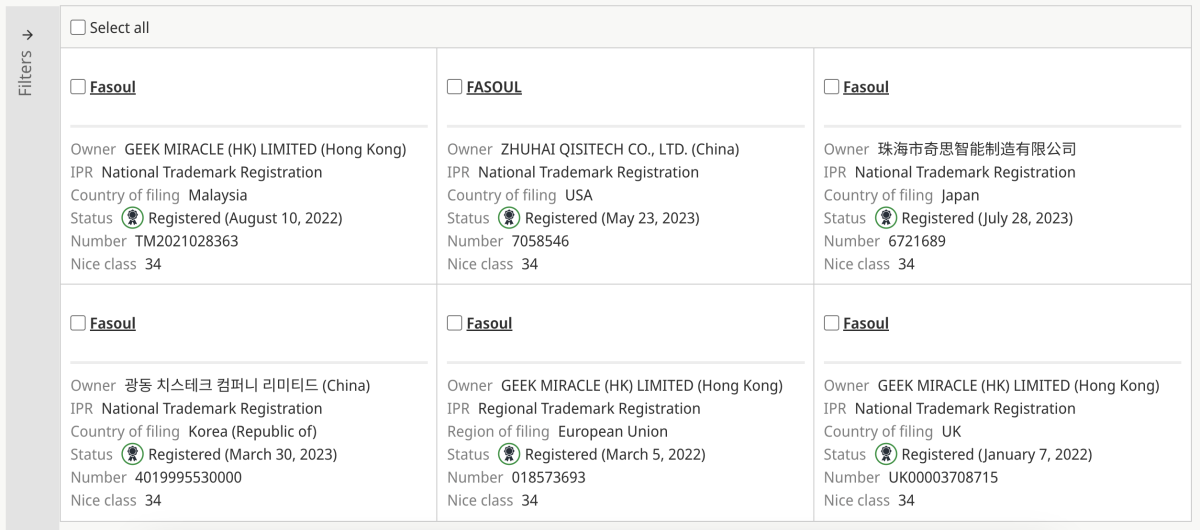This screenshot has width=1200, height=530.
Task: Click the registered badge icon dated May 23, 2023
Action: pos(509,218)
